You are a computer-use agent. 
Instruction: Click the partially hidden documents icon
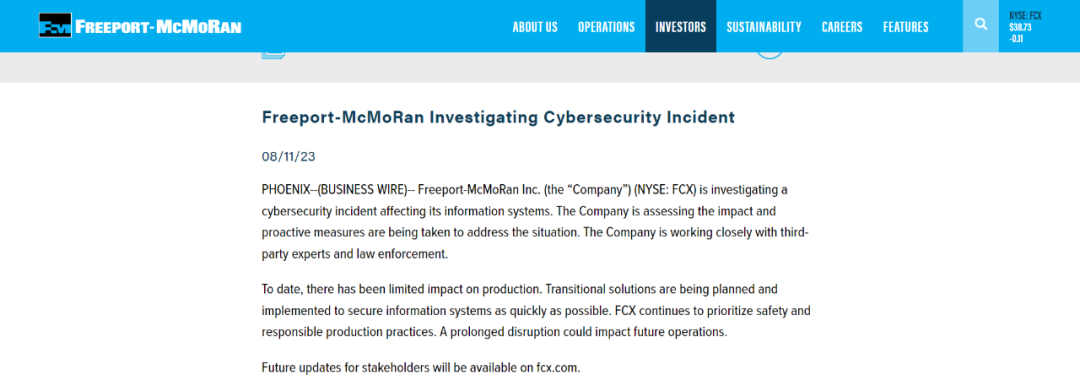[x=273, y=54]
